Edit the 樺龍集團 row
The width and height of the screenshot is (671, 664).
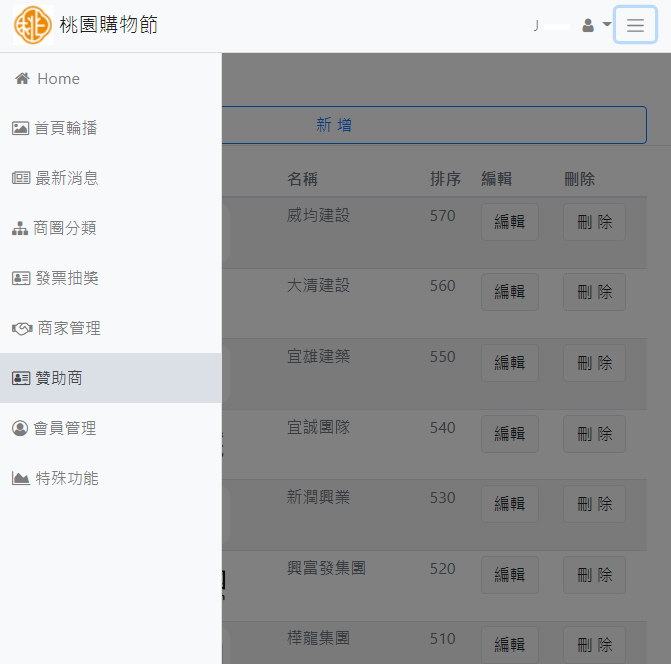point(510,645)
